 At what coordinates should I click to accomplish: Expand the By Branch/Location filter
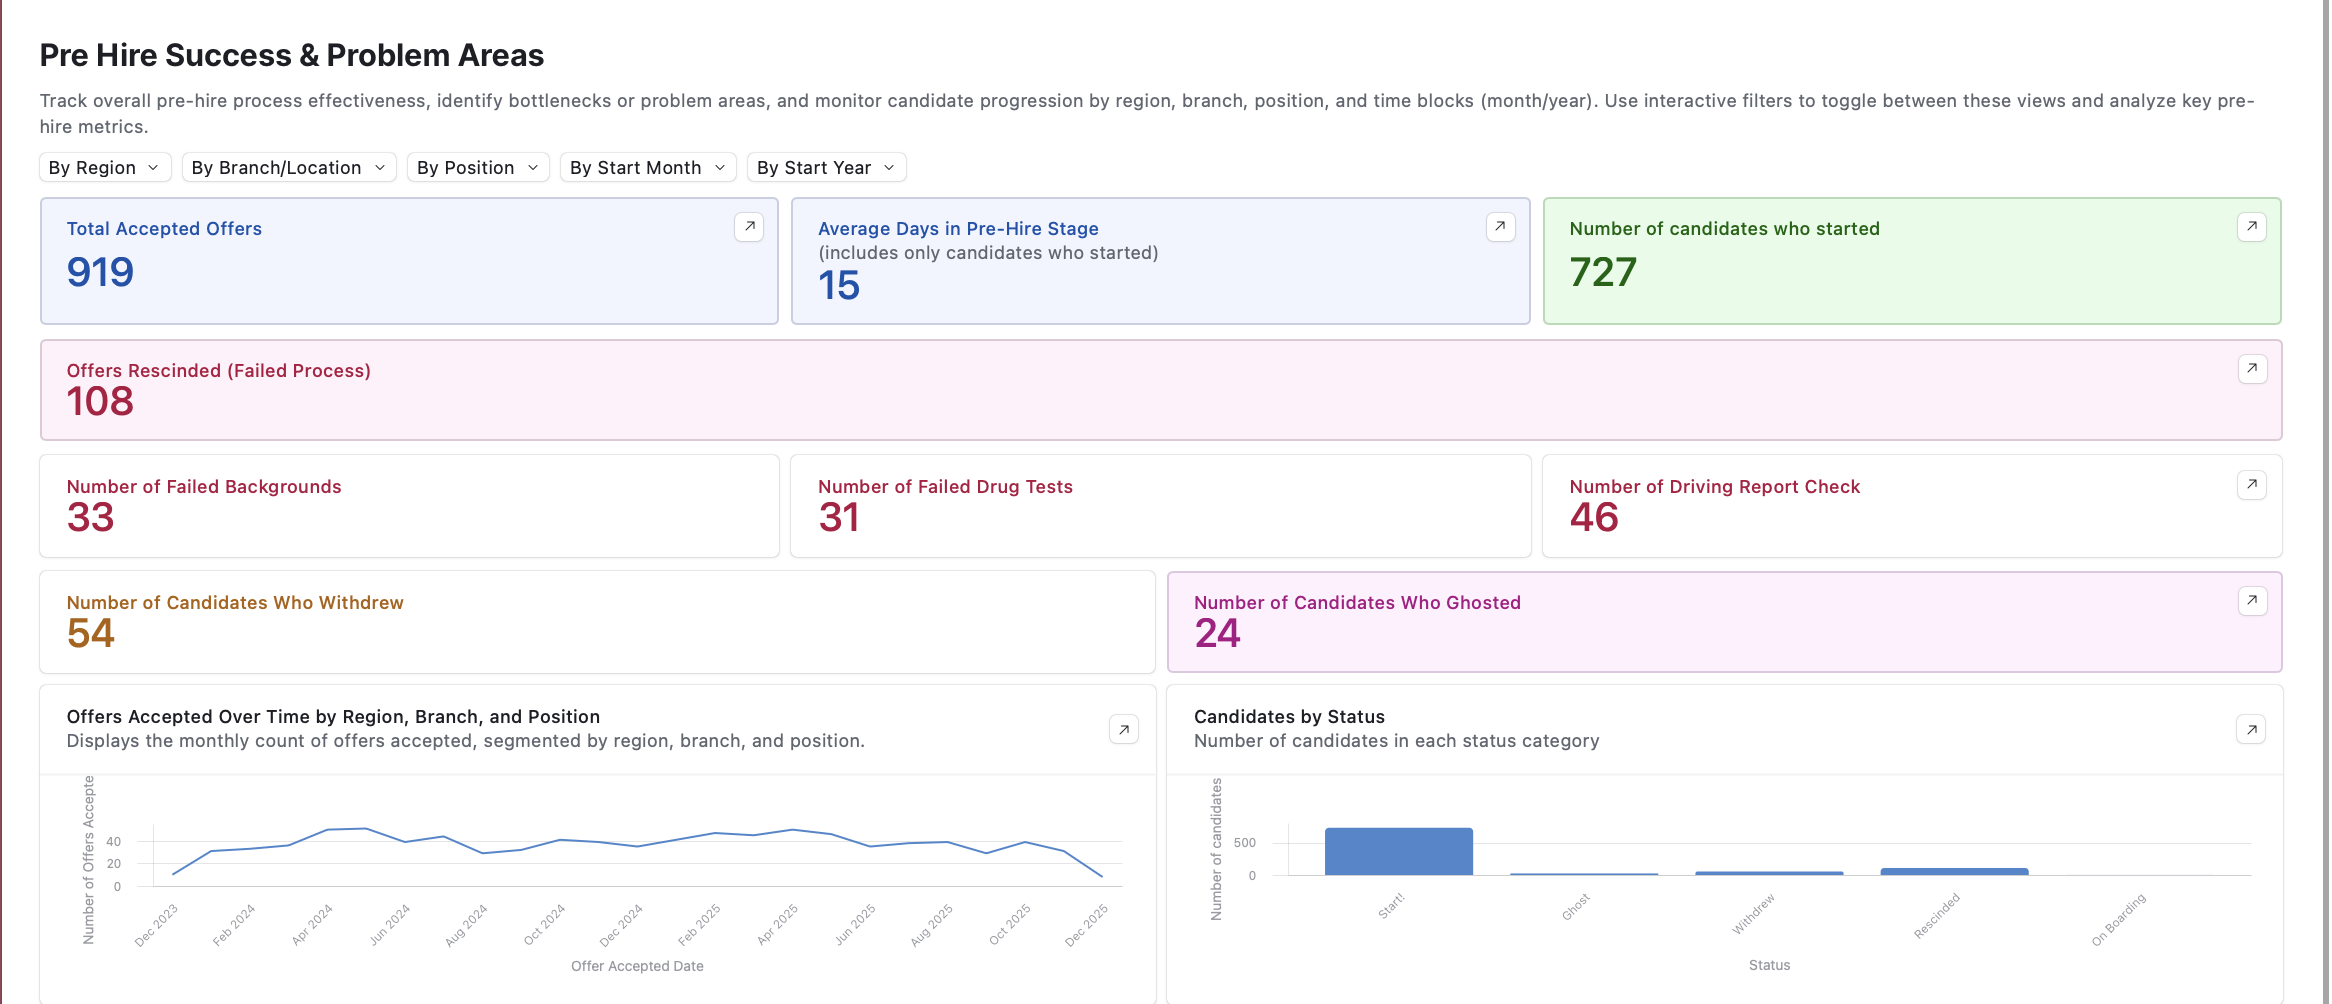289,168
